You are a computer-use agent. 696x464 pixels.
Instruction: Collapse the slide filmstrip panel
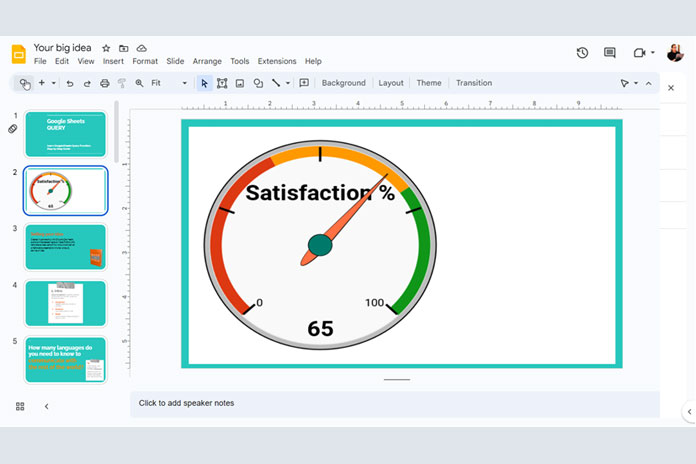(46, 406)
